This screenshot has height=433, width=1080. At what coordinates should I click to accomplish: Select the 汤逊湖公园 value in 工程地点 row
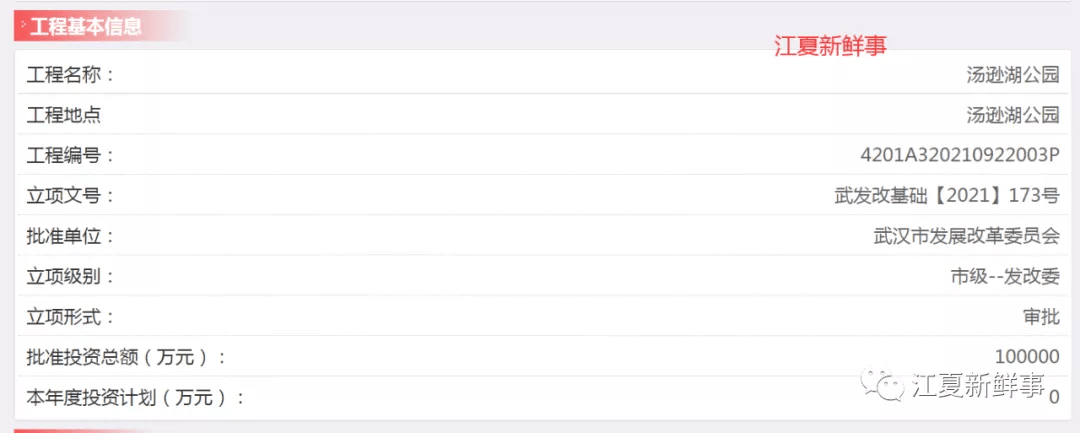pyautogui.click(x=1012, y=114)
